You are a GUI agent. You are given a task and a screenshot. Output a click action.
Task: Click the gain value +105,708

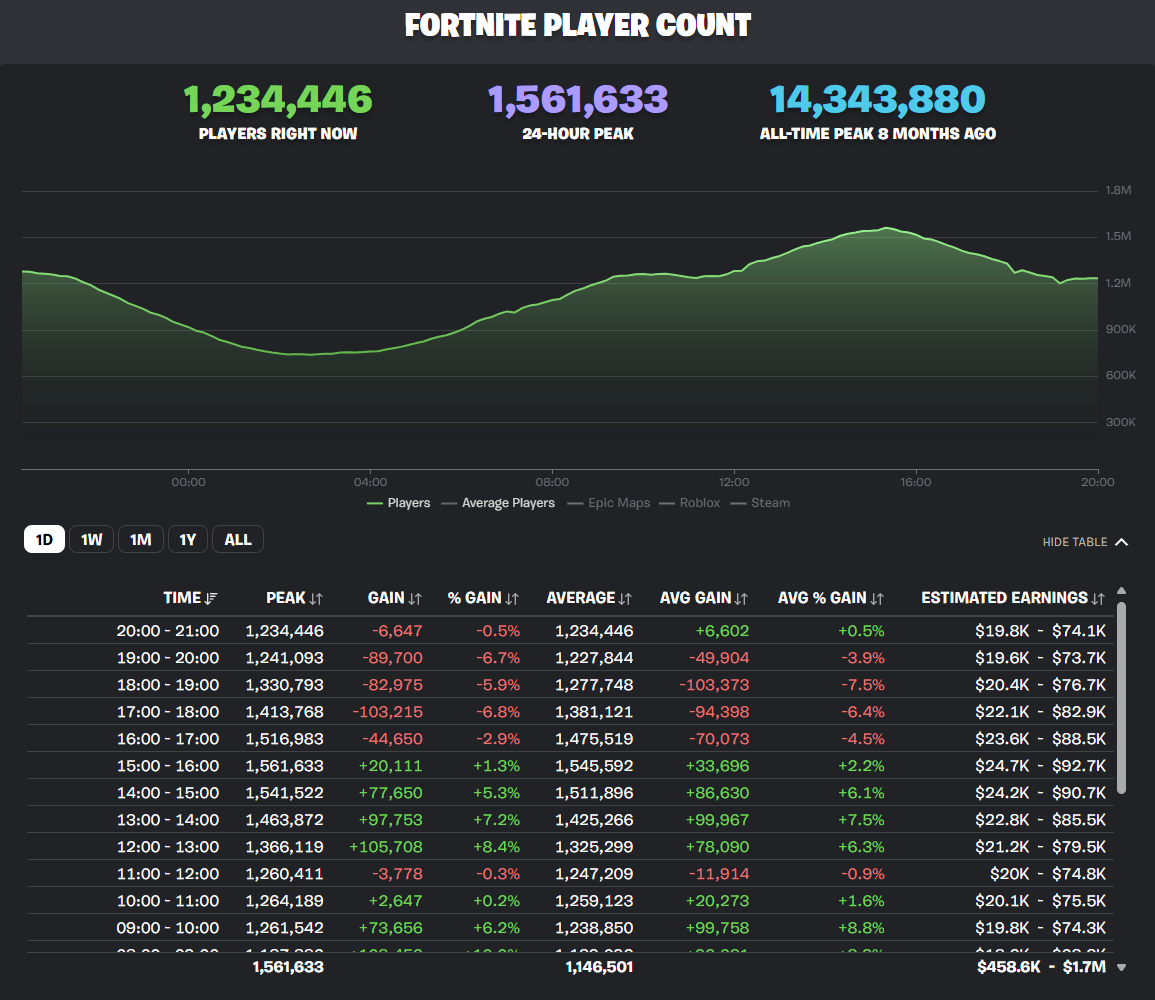click(x=386, y=848)
